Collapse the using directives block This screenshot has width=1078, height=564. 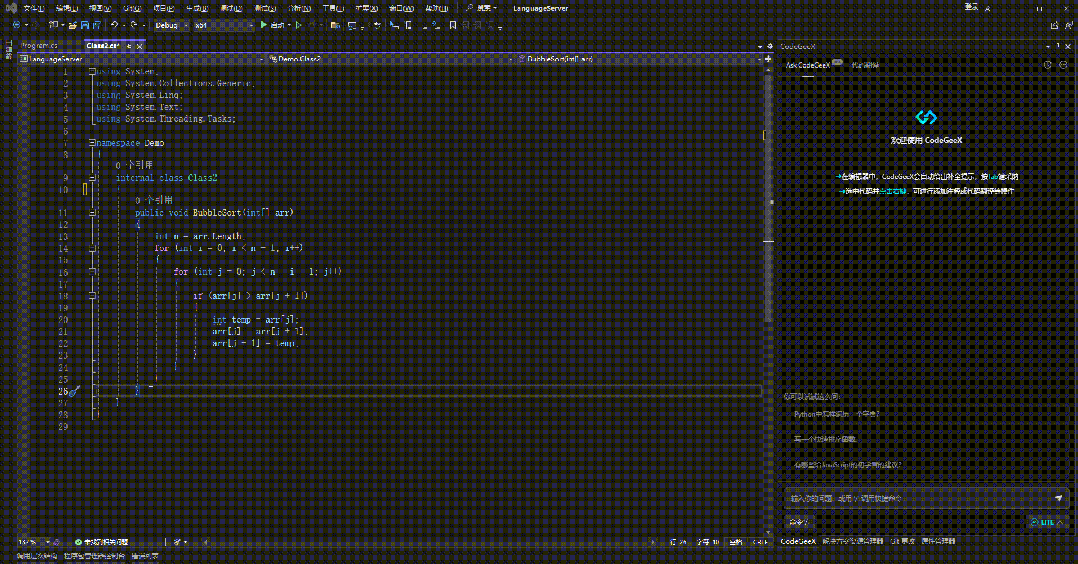click(92, 71)
